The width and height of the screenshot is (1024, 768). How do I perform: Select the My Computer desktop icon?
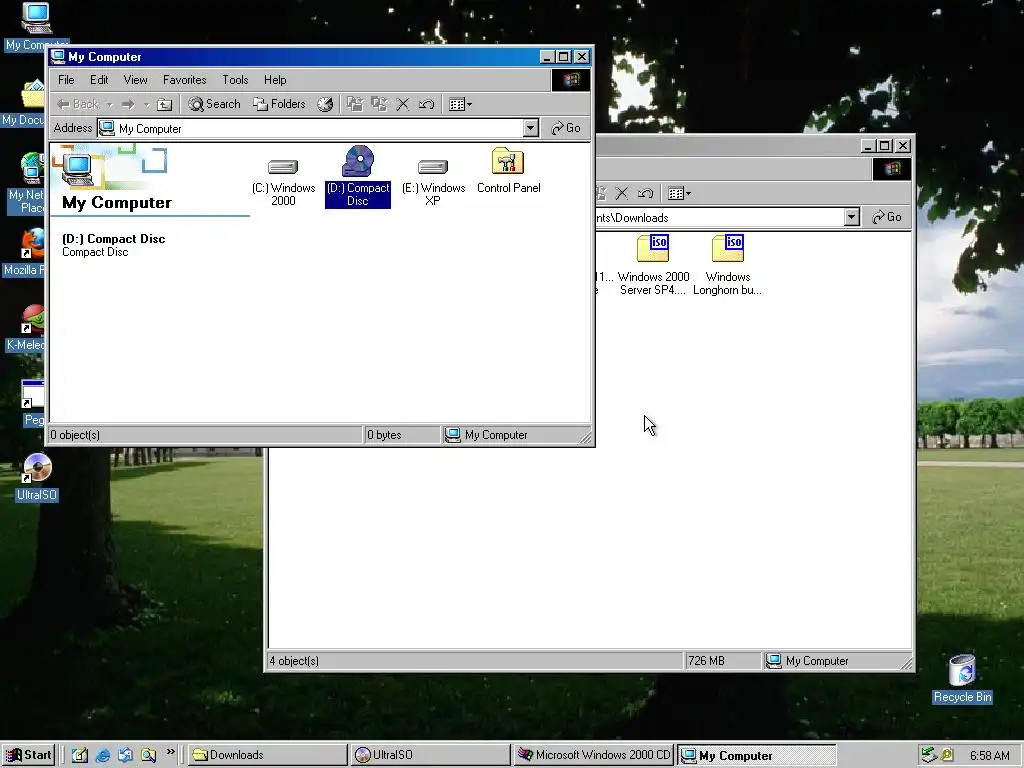tap(35, 26)
